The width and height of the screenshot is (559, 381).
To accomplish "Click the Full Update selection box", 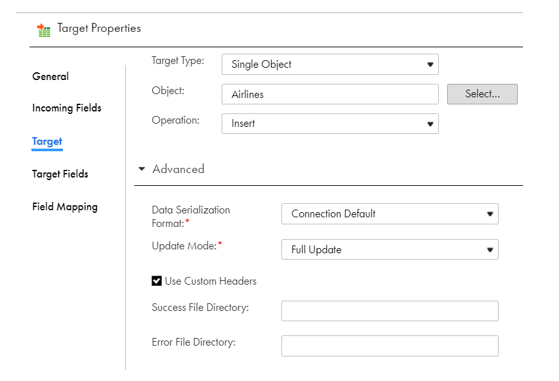I will point(390,249).
